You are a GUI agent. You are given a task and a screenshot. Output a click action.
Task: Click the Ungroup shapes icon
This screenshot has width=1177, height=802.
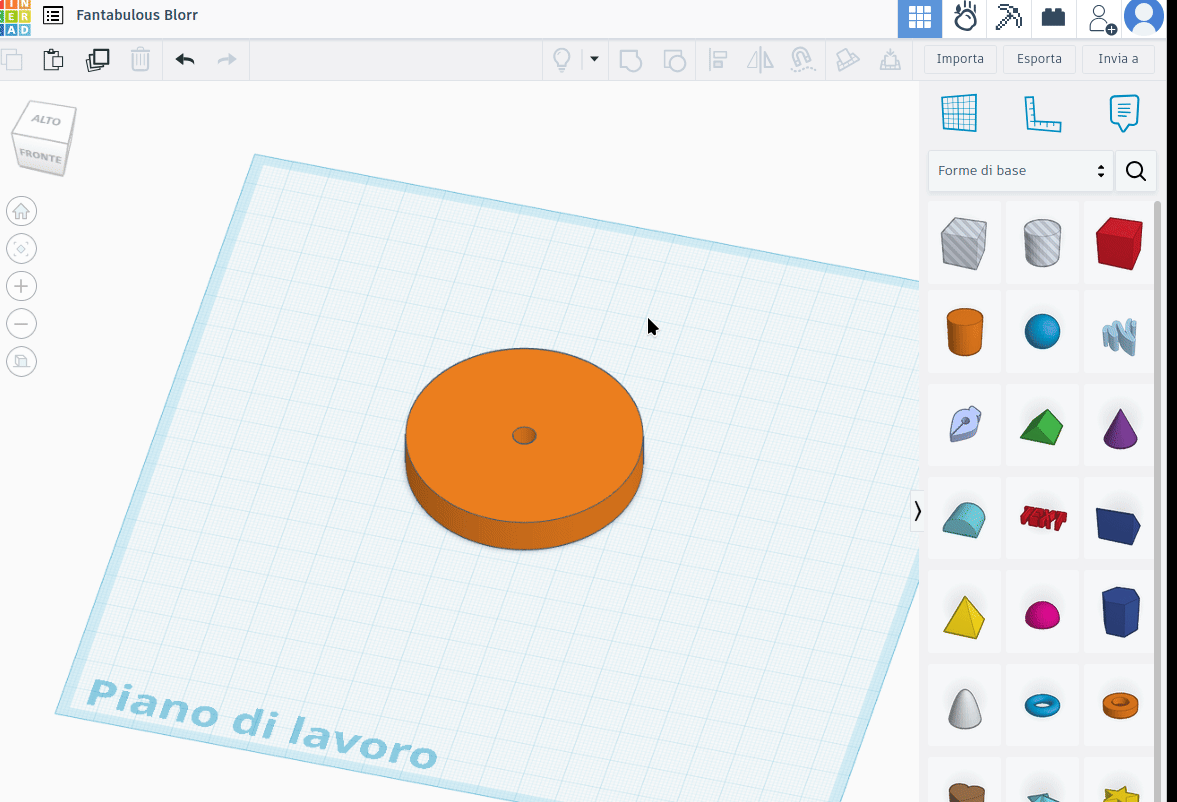[x=674, y=59]
